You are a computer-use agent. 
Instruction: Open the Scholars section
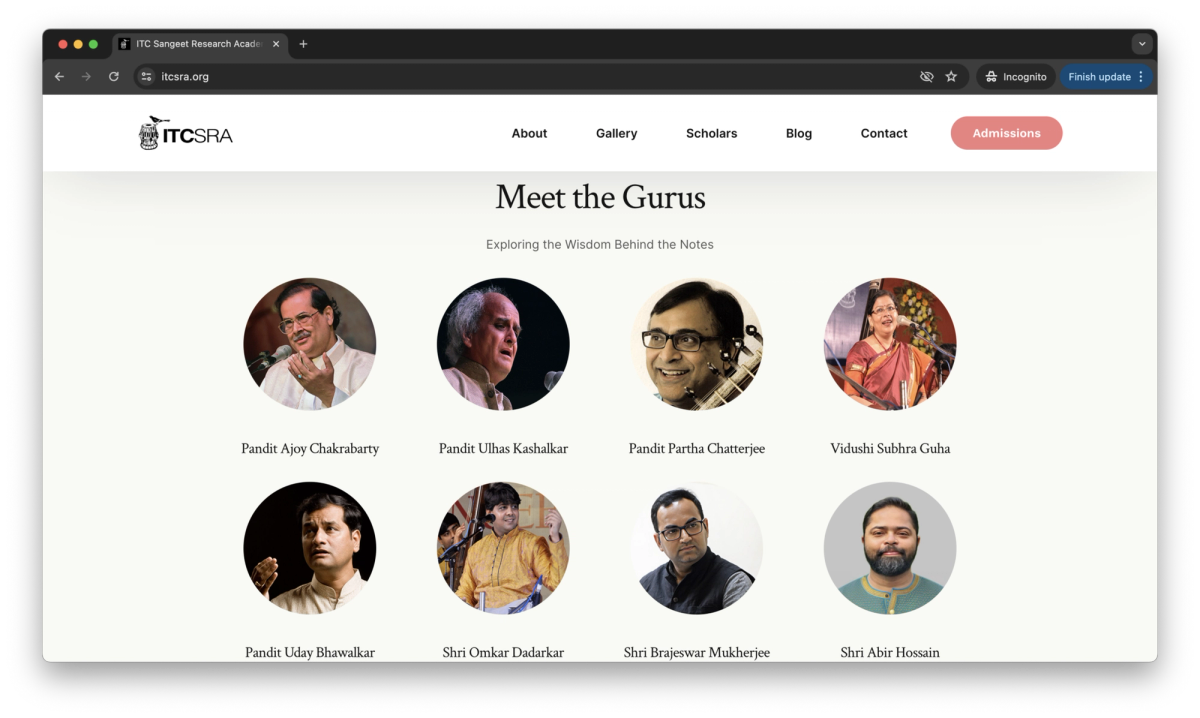click(x=711, y=133)
